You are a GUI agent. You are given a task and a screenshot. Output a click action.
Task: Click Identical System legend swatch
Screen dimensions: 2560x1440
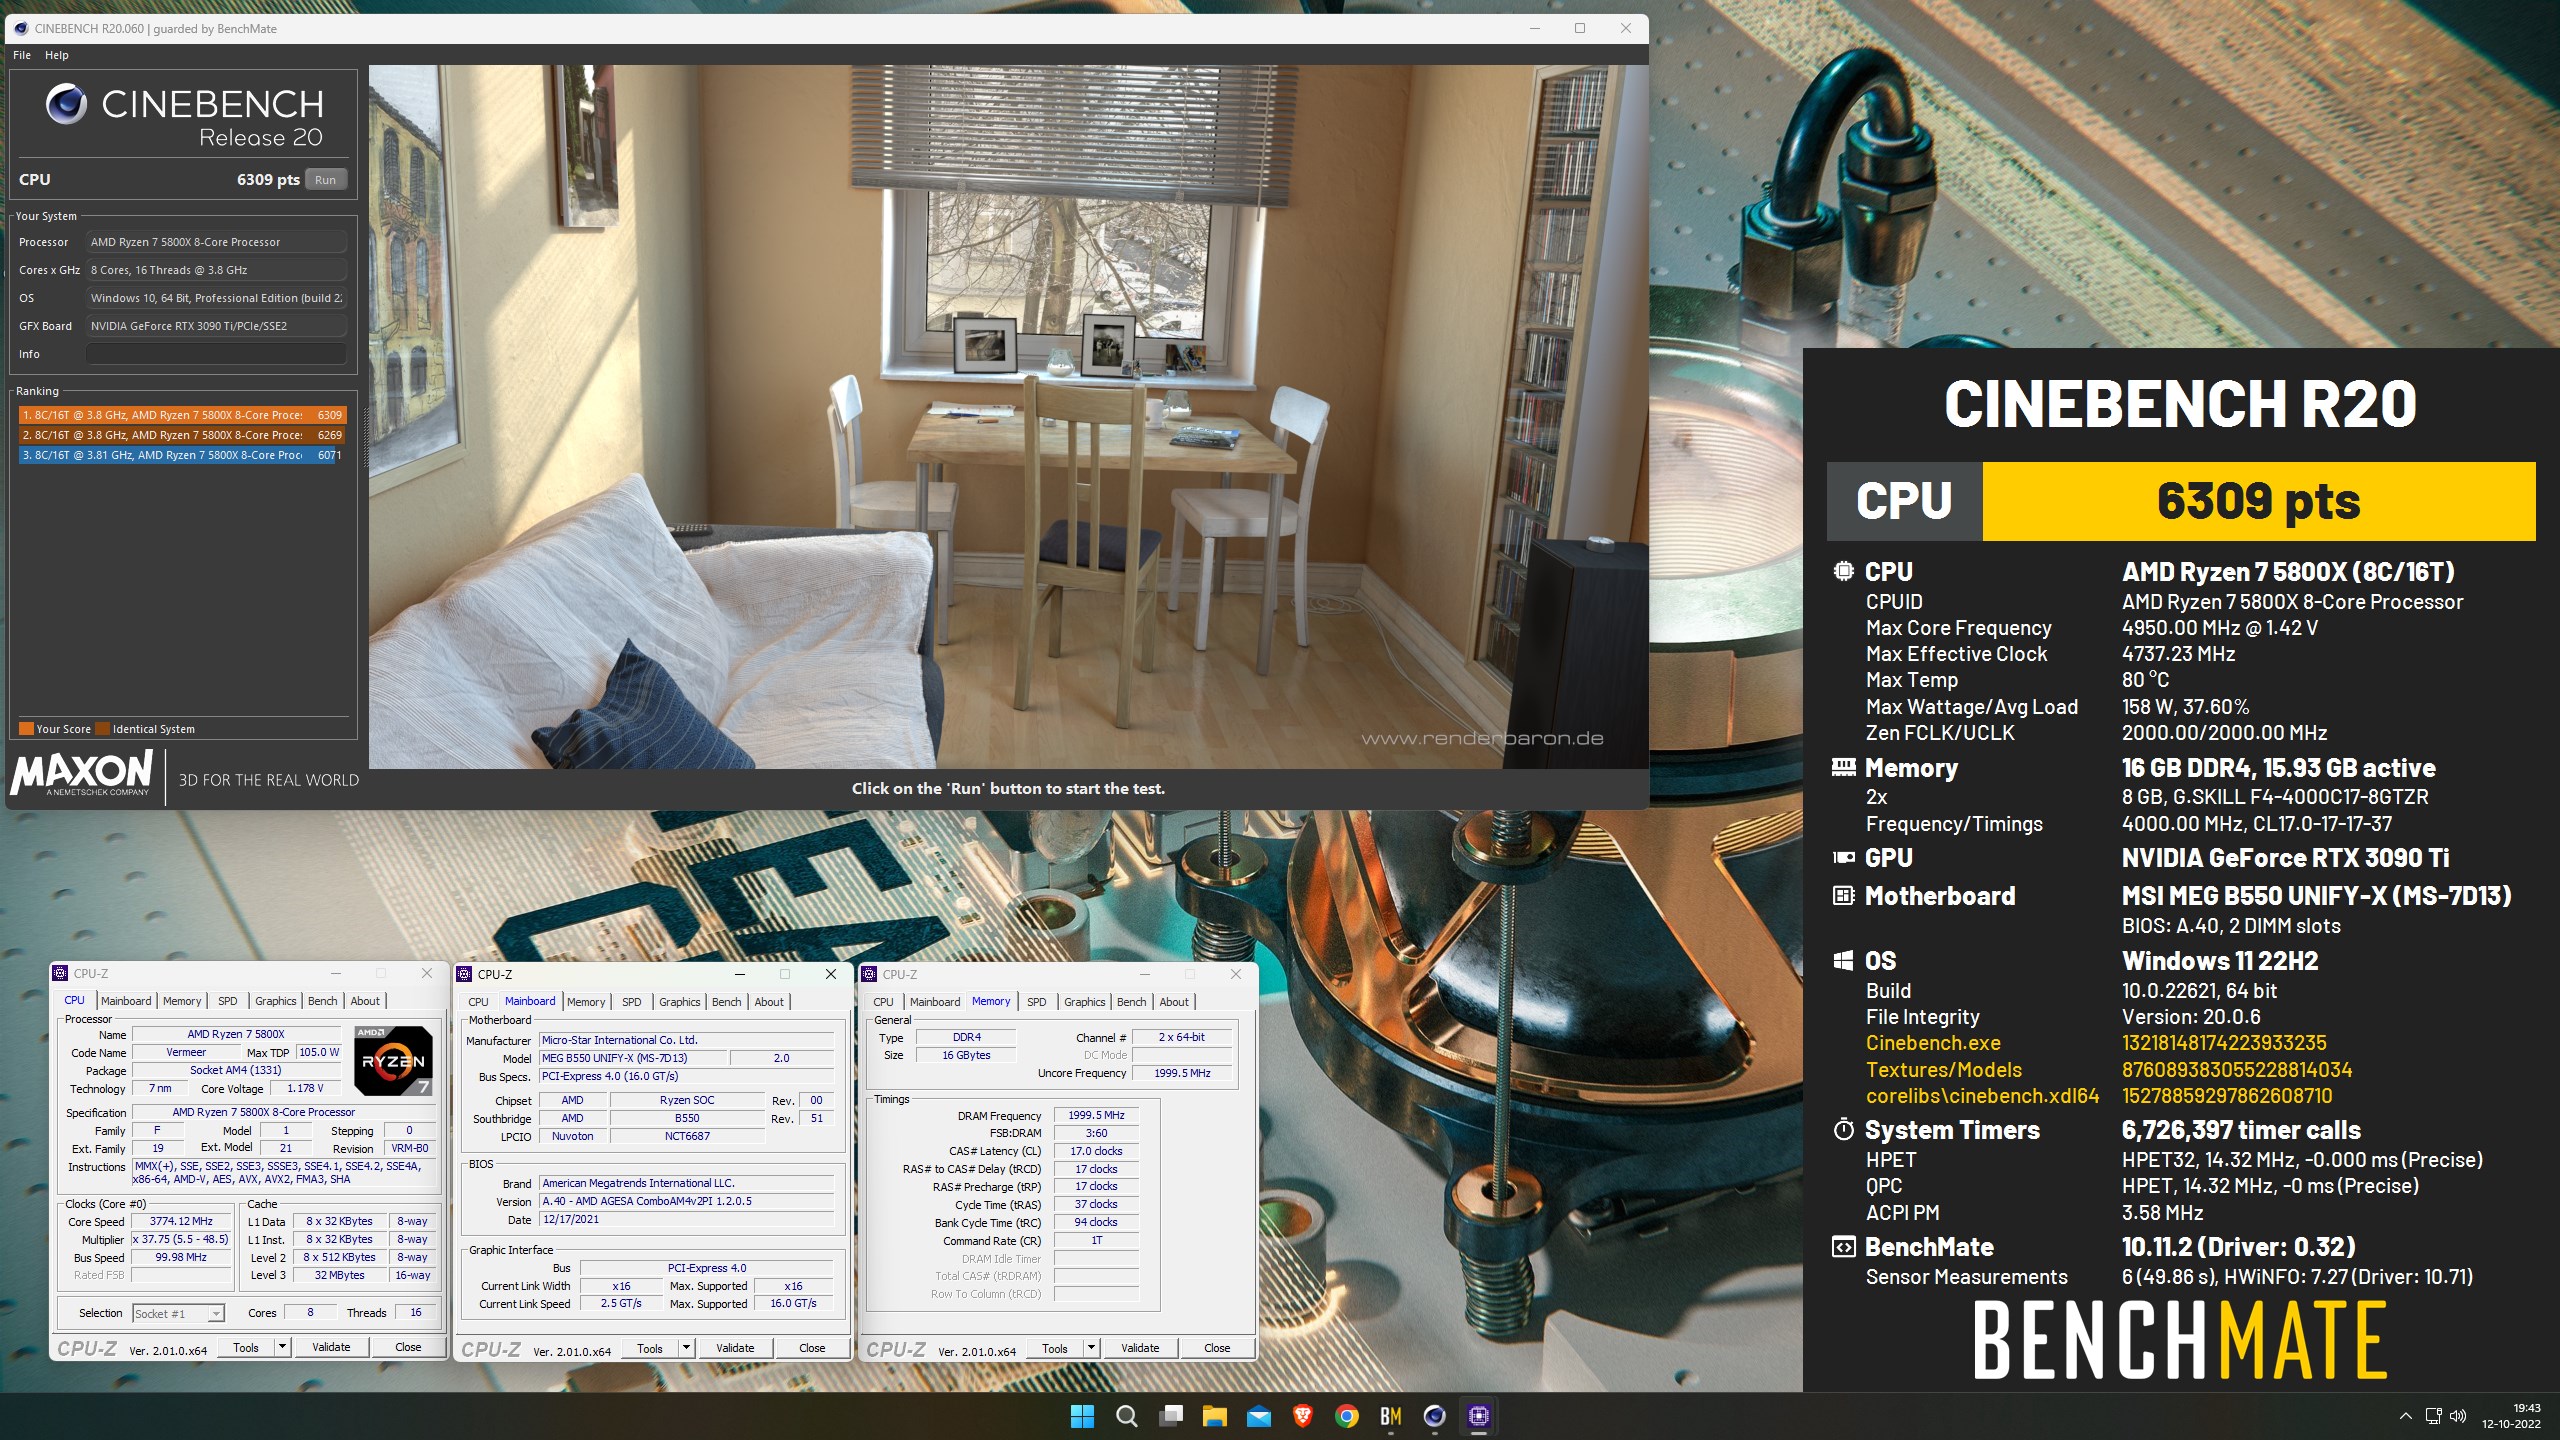coord(102,729)
